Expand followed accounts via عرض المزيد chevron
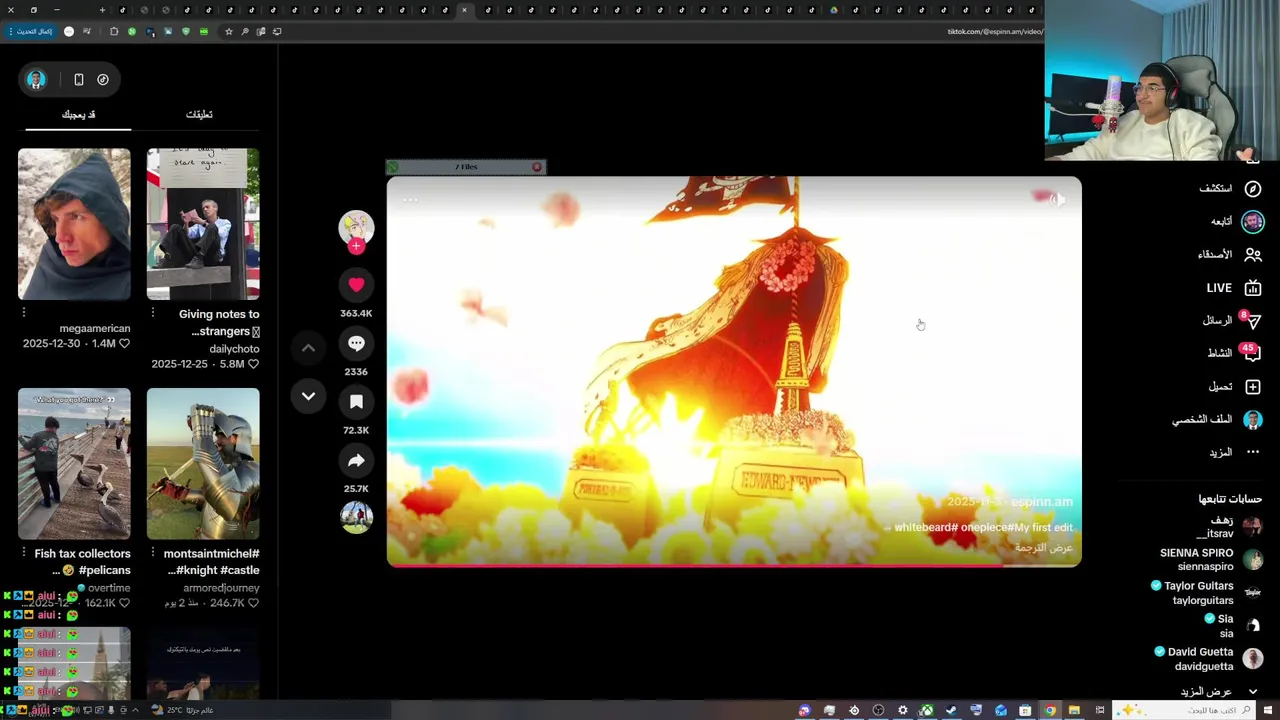This screenshot has height=720, width=1280. 1253,692
